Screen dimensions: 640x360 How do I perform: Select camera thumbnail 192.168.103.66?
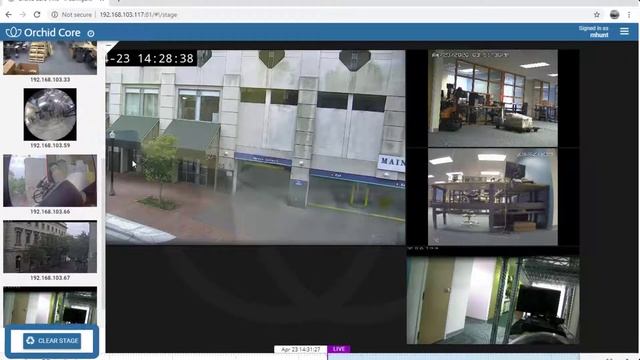(x=50, y=180)
